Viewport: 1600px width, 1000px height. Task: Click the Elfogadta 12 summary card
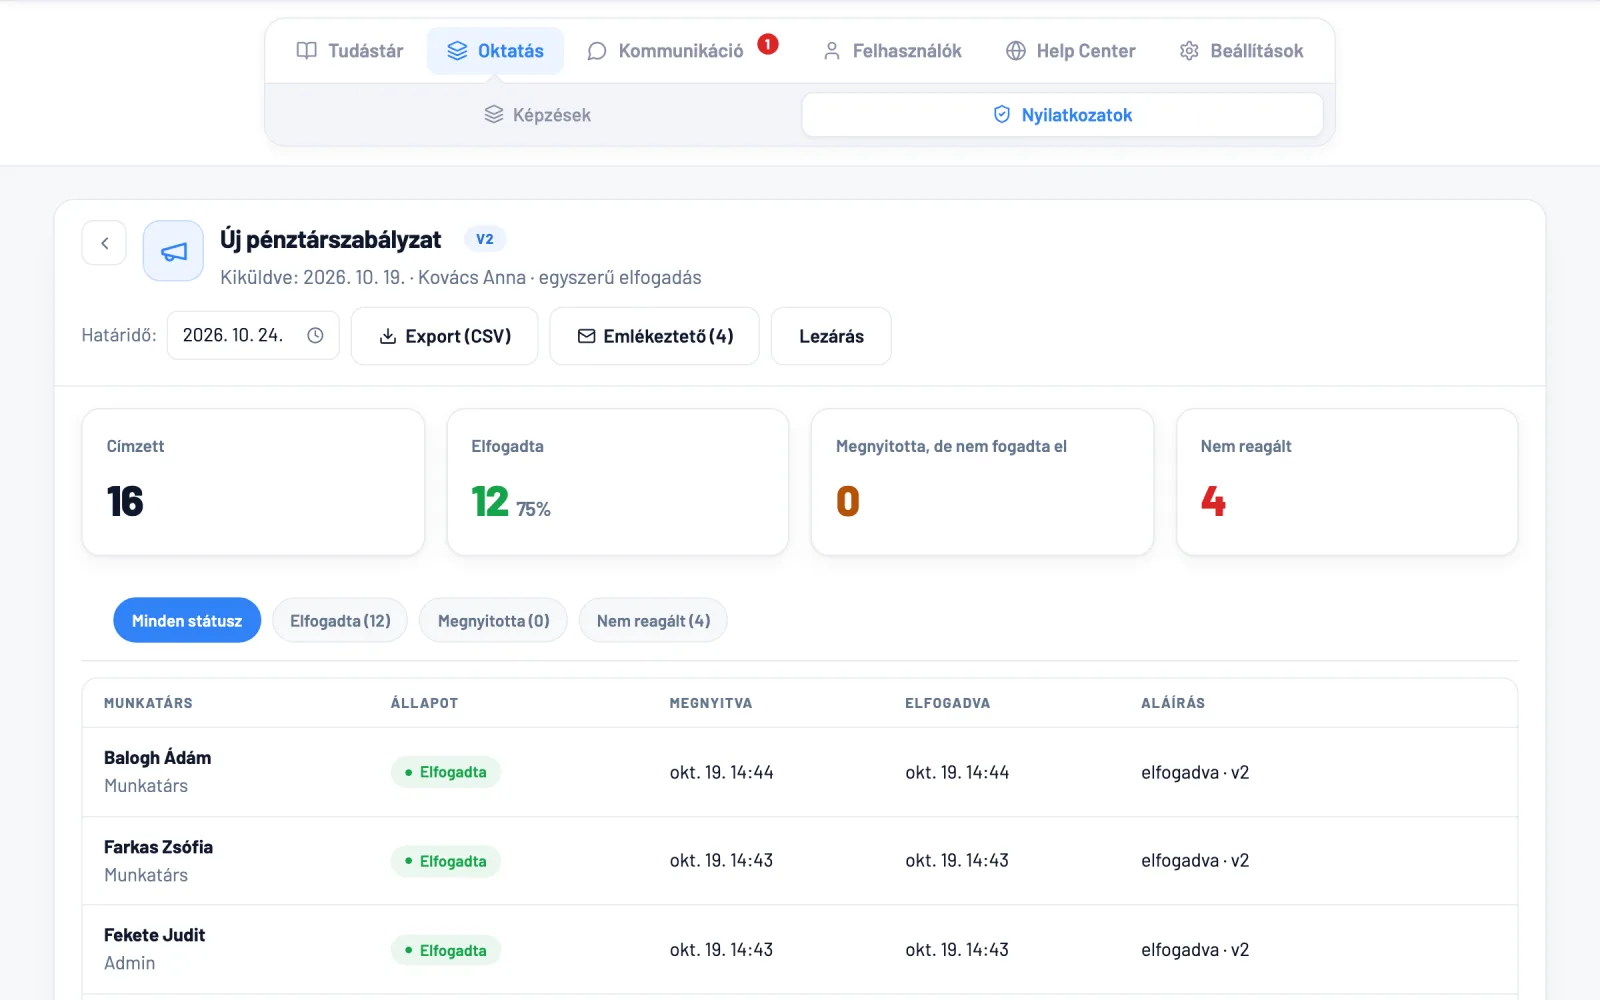[x=618, y=482]
